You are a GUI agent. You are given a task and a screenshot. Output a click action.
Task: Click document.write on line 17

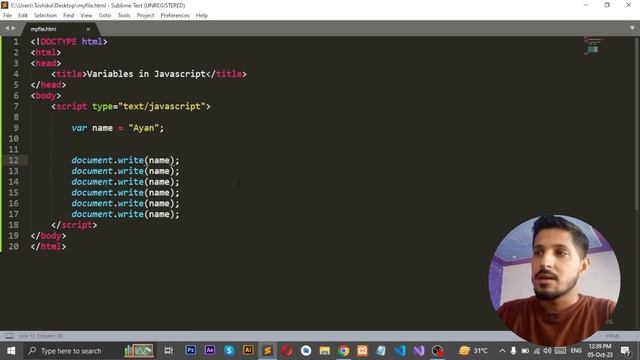tap(108, 214)
